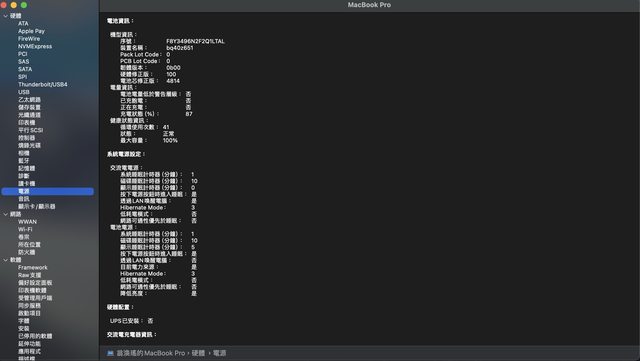Open 卷宗 under network
The height and width of the screenshot is (361, 640).
tap(24, 237)
